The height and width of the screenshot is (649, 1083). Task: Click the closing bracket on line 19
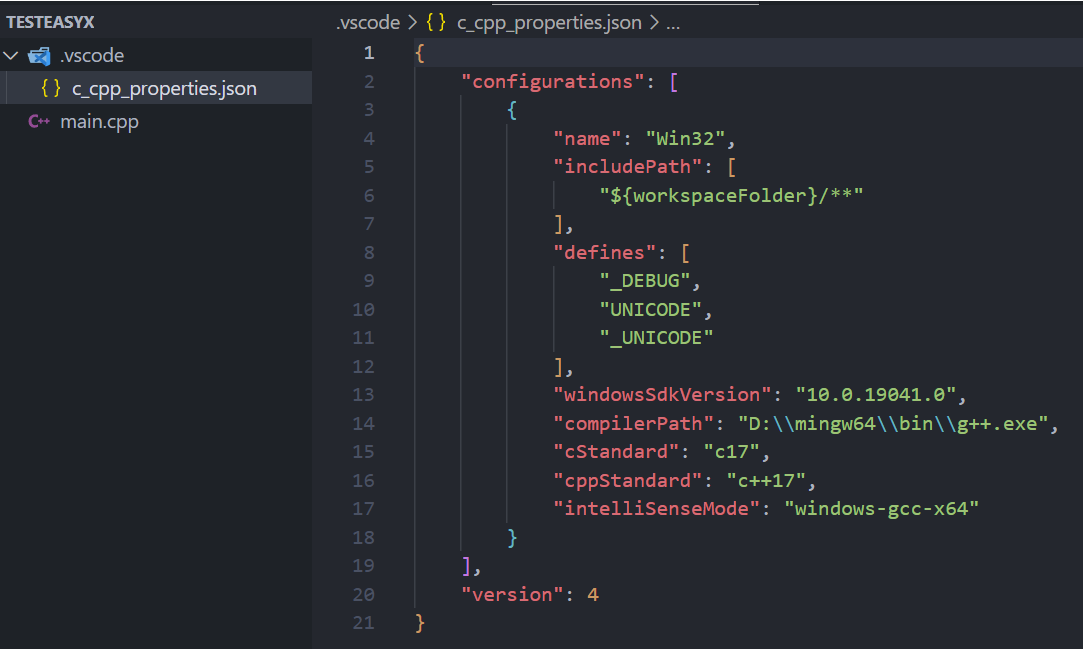(x=467, y=566)
